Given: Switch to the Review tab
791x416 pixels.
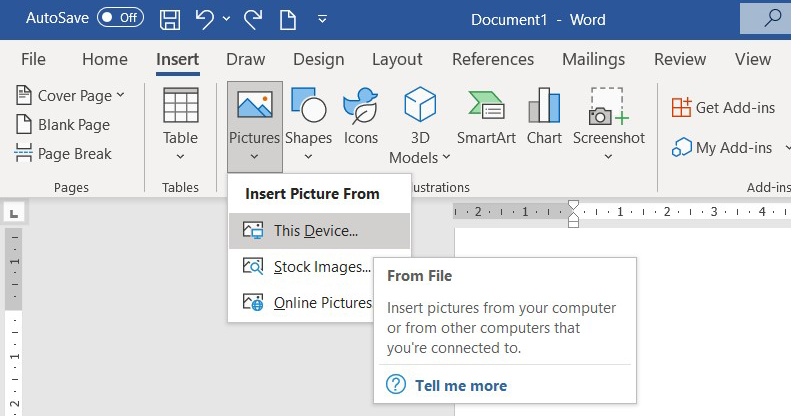Looking at the screenshot, I should click(680, 60).
